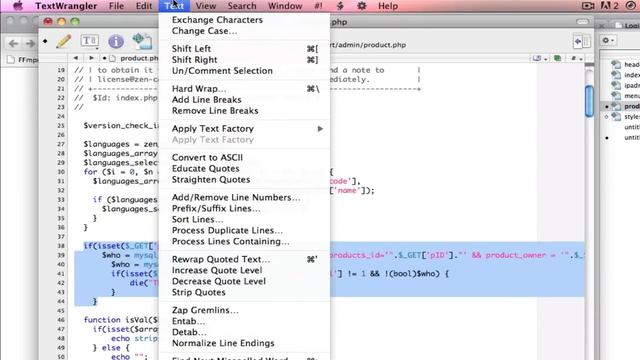Open the View menu
The image size is (640, 360).
[x=206, y=6]
